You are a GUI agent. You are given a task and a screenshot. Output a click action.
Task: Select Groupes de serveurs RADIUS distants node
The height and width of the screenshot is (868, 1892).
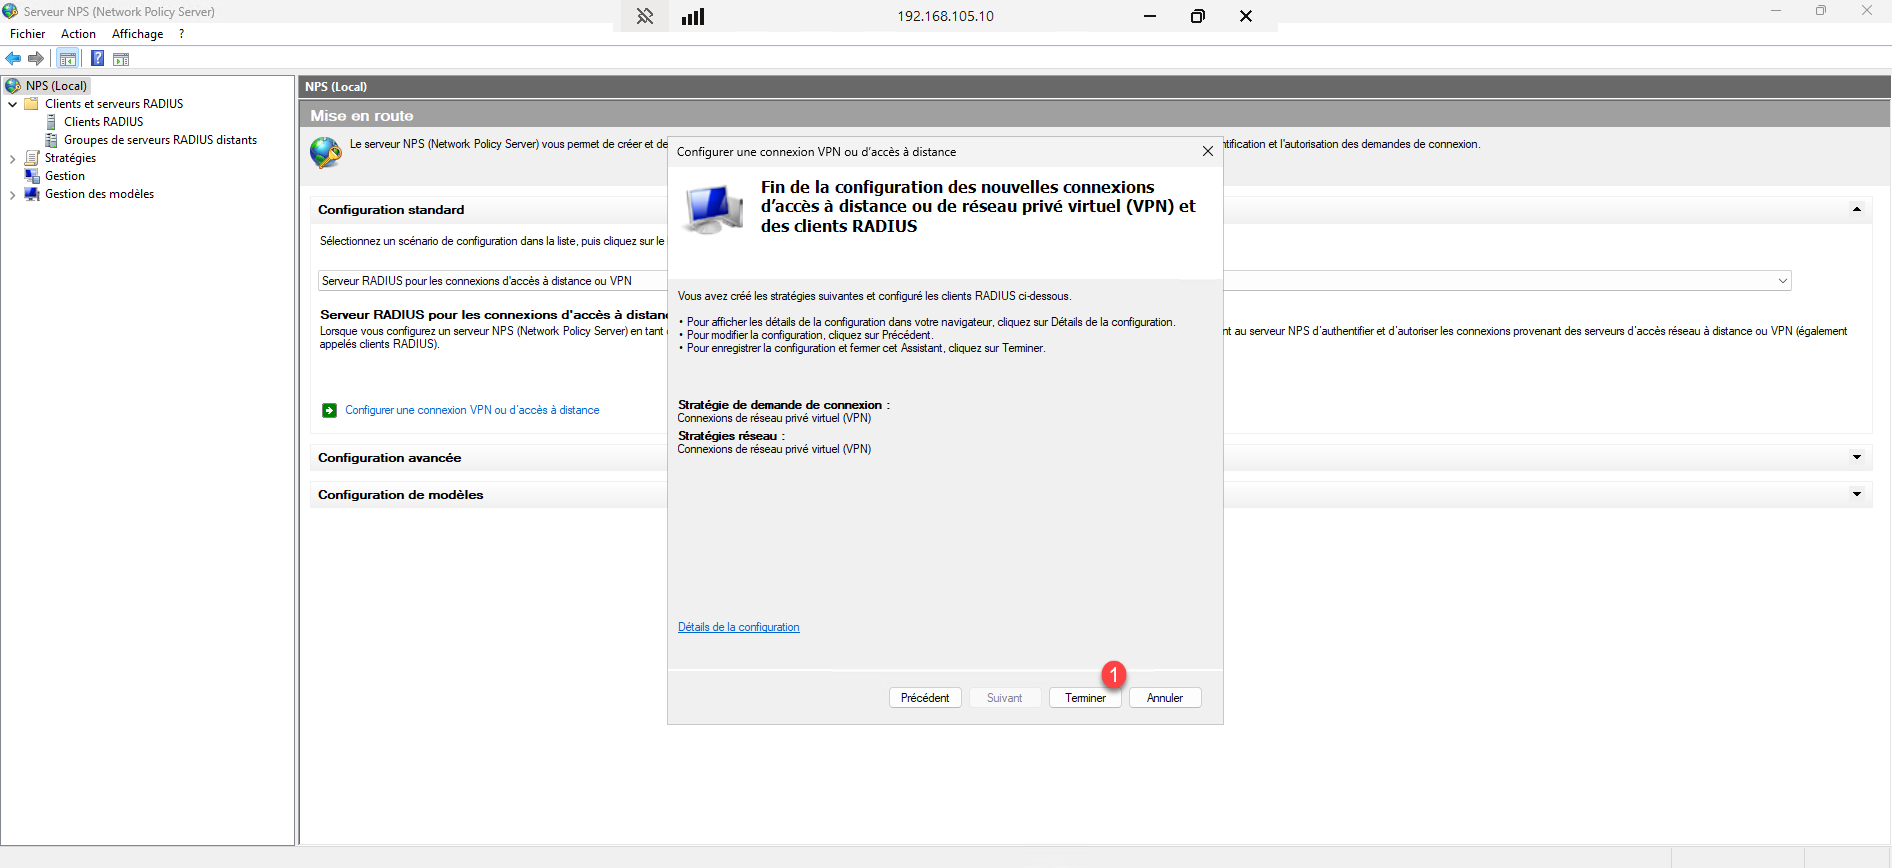(160, 140)
